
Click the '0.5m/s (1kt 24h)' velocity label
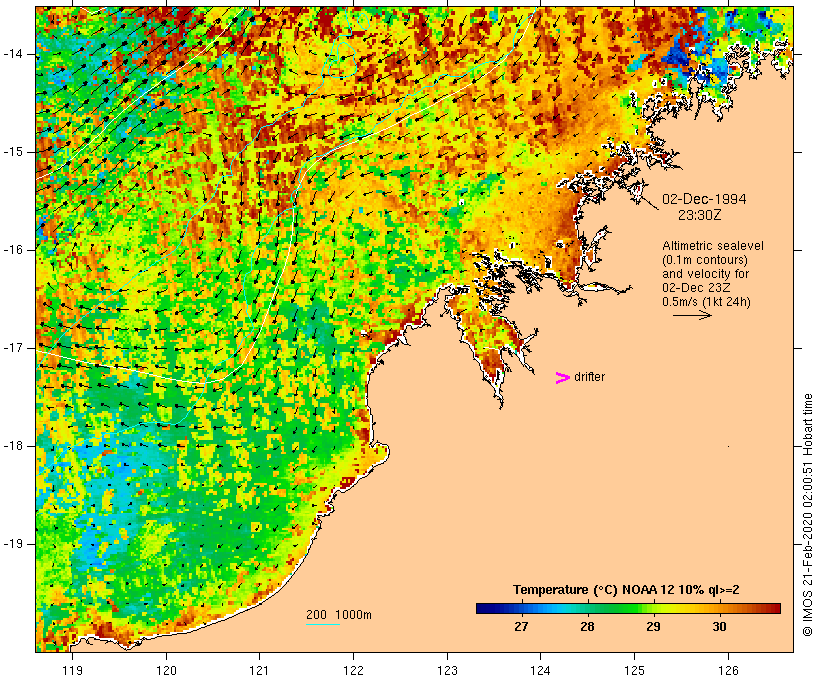pos(706,302)
